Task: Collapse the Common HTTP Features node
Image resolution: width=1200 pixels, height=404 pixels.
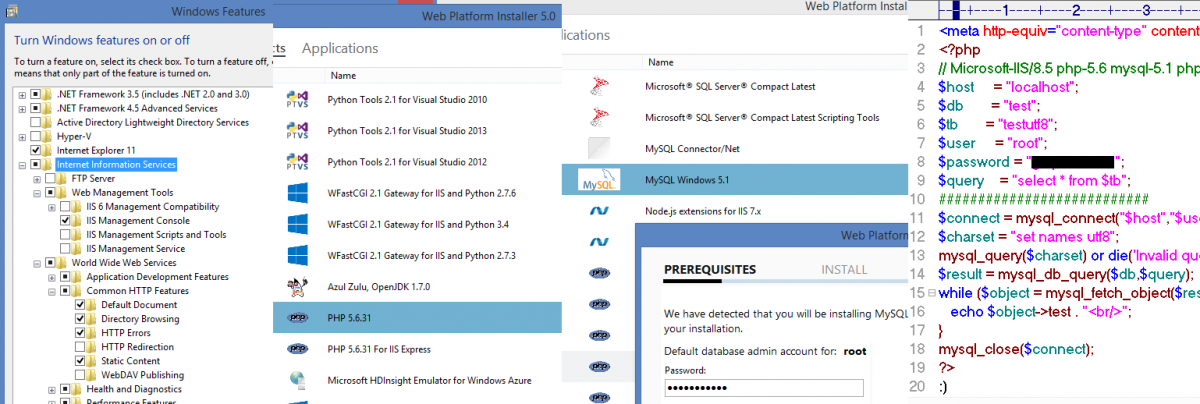Action: 52,291
